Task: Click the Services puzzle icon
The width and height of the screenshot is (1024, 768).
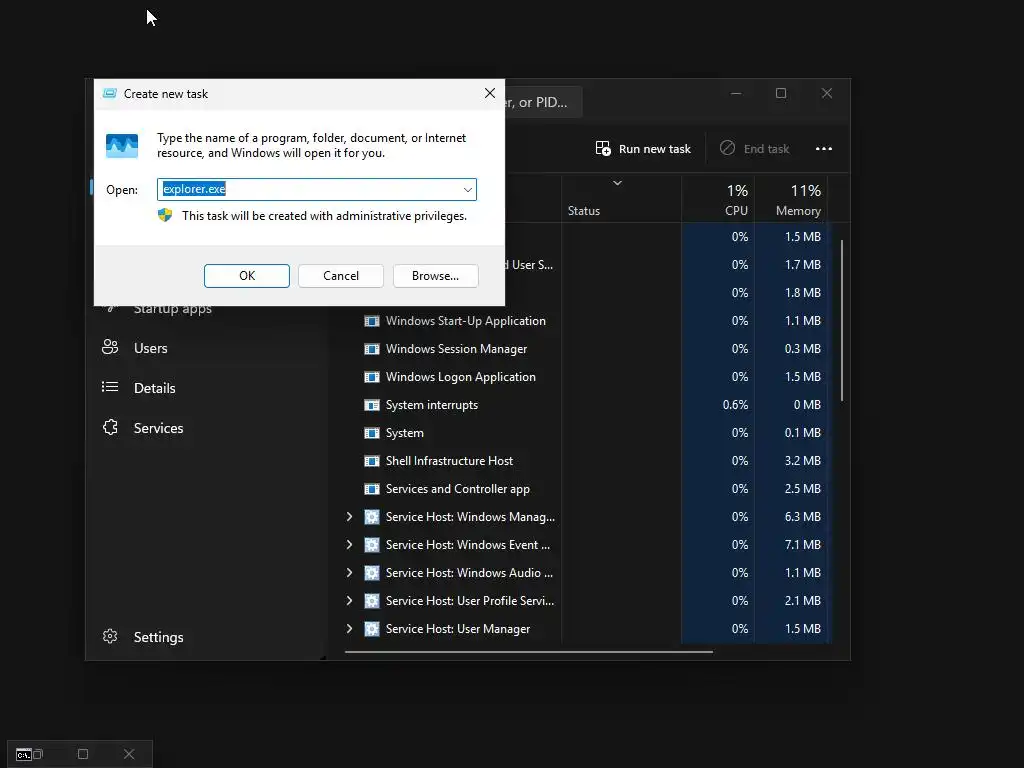Action: click(110, 427)
